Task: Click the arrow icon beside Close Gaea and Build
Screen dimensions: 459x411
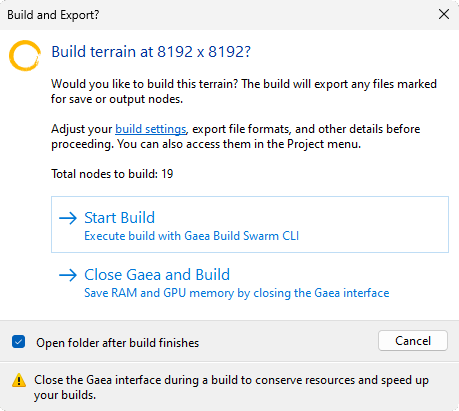Action: (x=68, y=275)
